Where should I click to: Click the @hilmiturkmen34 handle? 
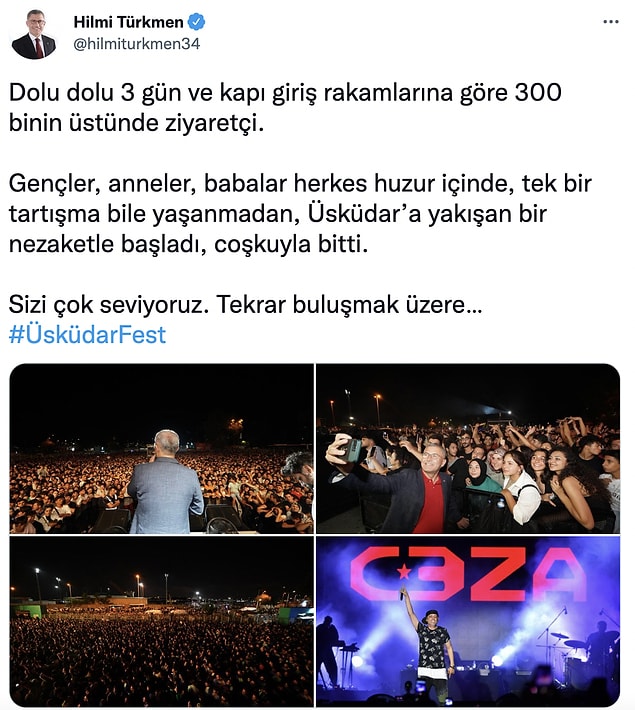(136, 44)
